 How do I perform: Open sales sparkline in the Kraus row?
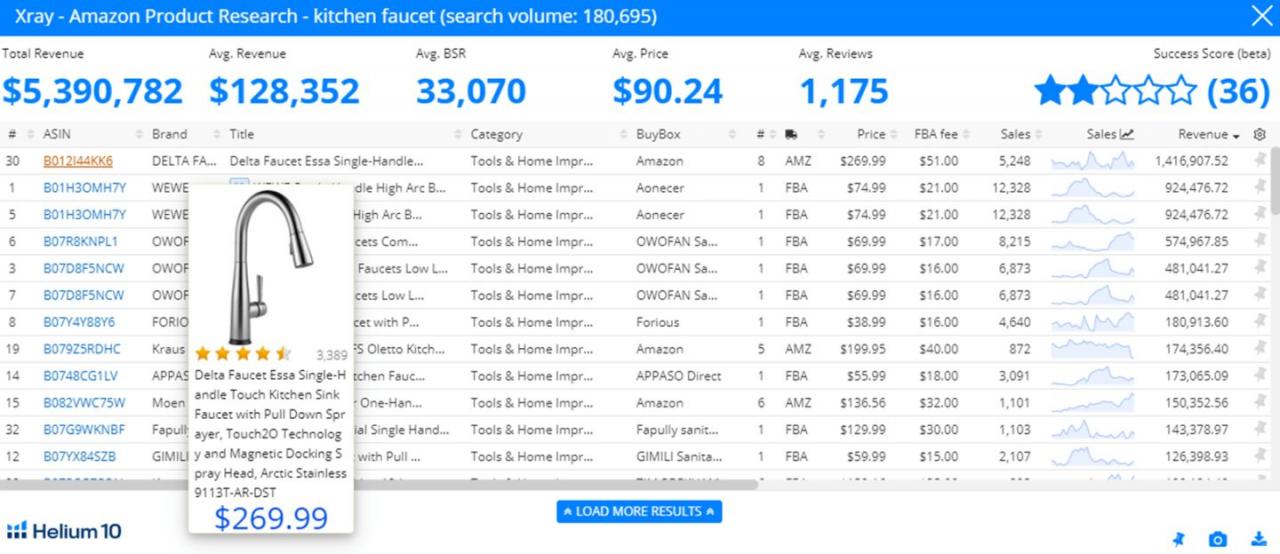(1092, 349)
